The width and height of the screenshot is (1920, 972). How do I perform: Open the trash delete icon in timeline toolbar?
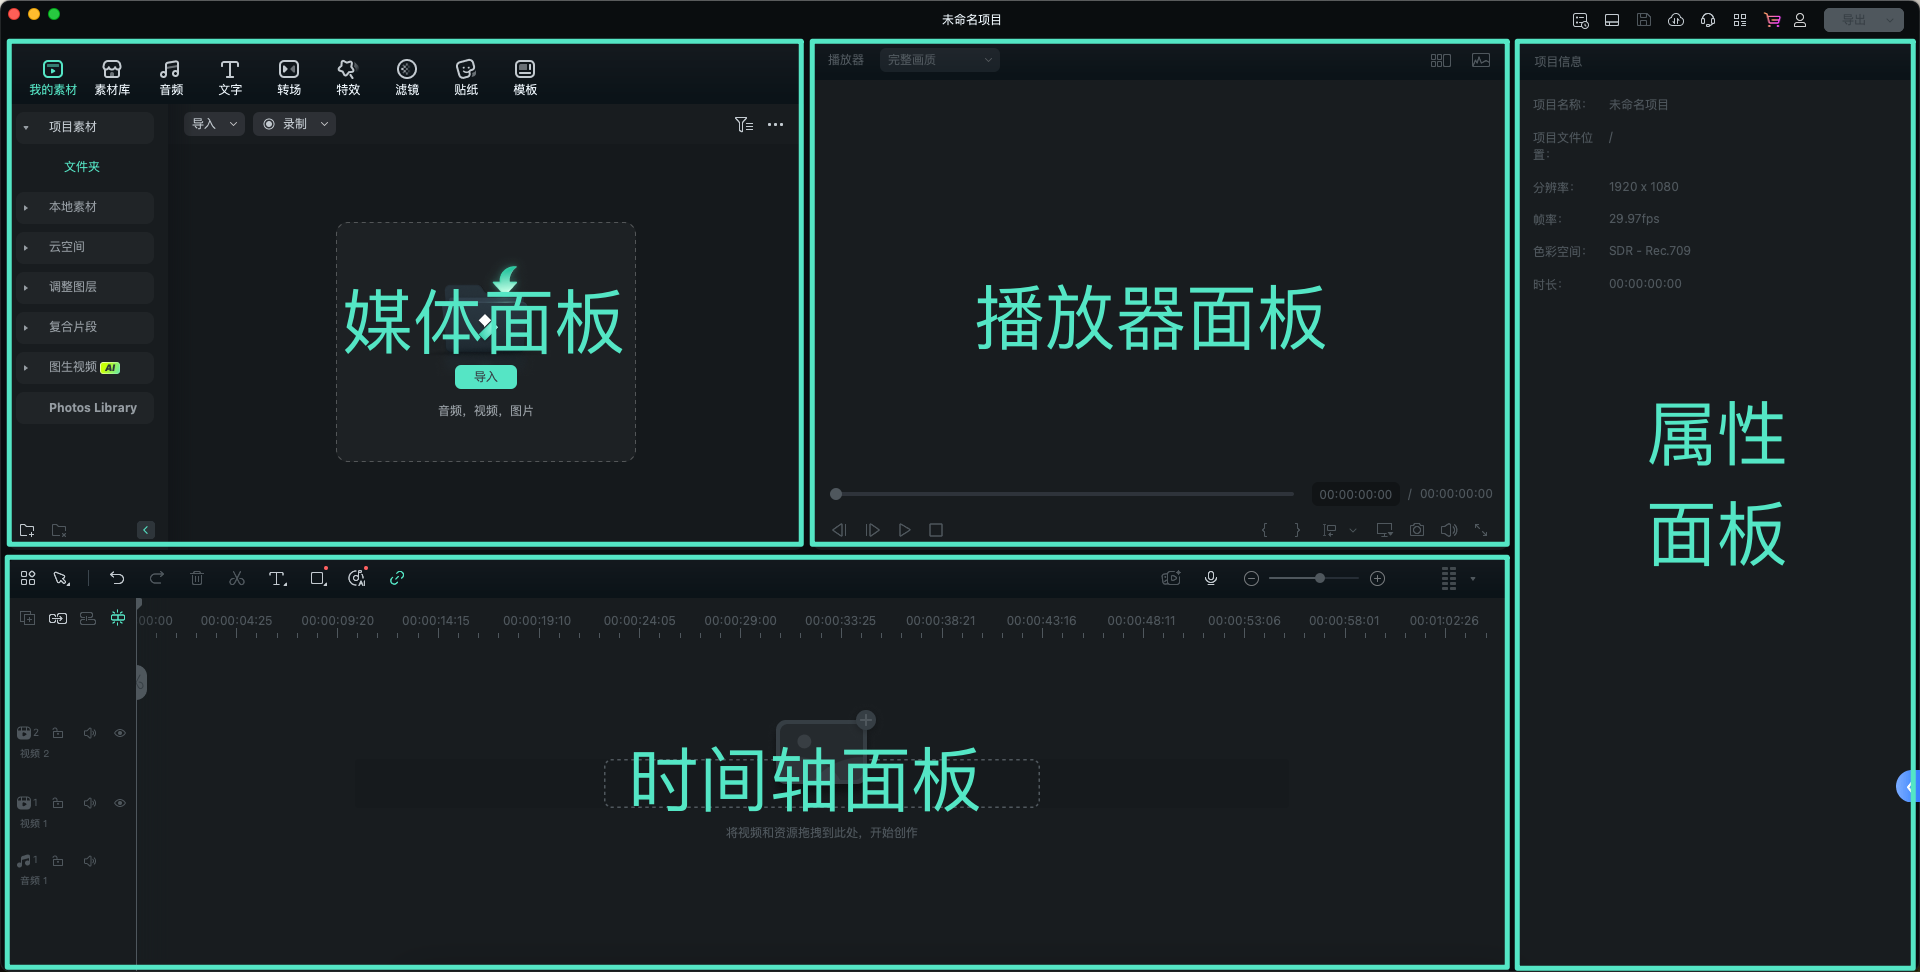pyautogui.click(x=197, y=578)
